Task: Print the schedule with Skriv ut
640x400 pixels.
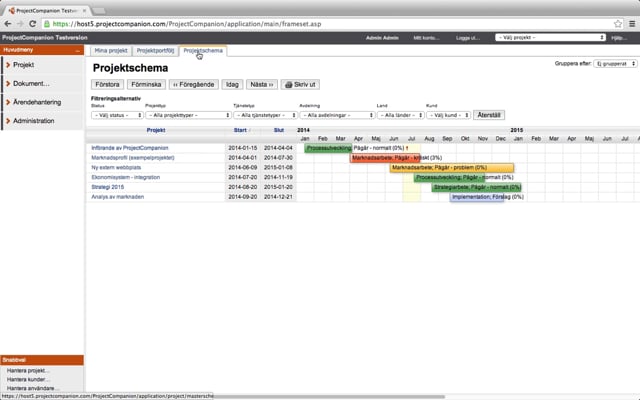Action: pos(300,84)
